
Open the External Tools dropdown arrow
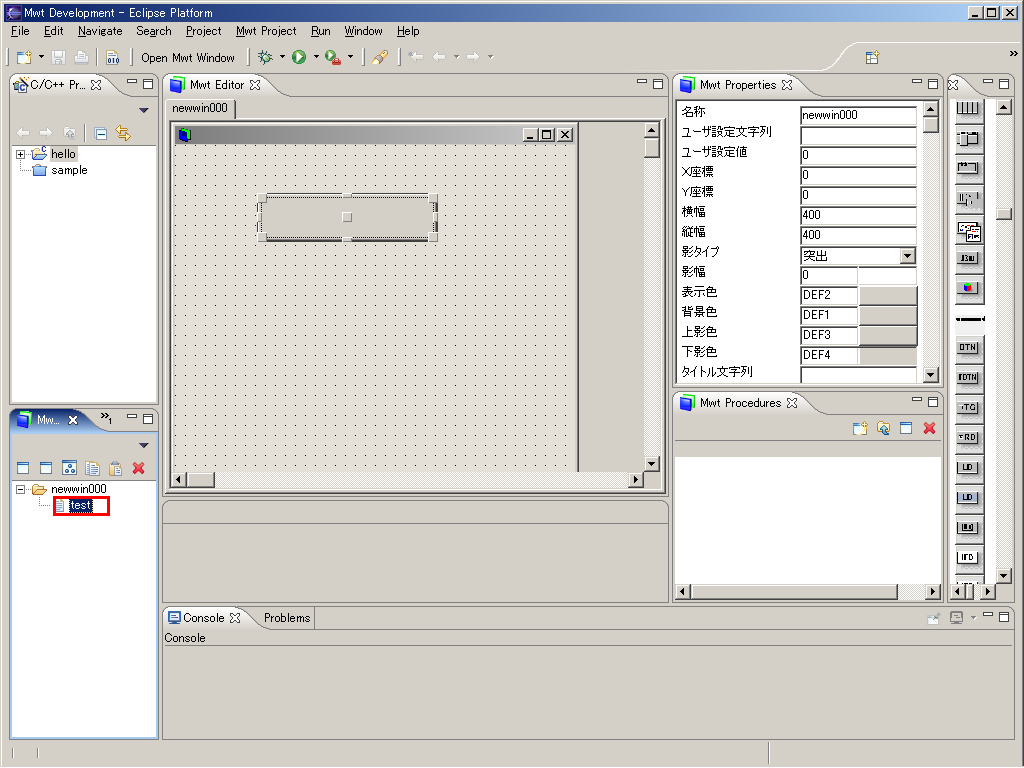click(350, 57)
